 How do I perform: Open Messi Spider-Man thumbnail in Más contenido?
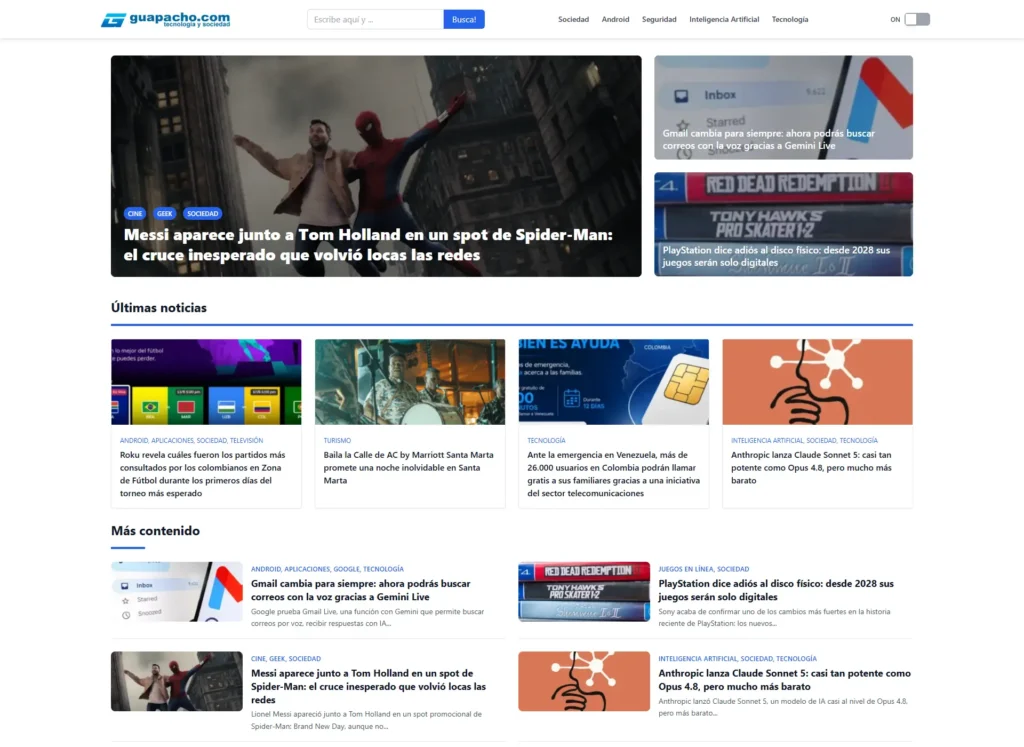(176, 681)
